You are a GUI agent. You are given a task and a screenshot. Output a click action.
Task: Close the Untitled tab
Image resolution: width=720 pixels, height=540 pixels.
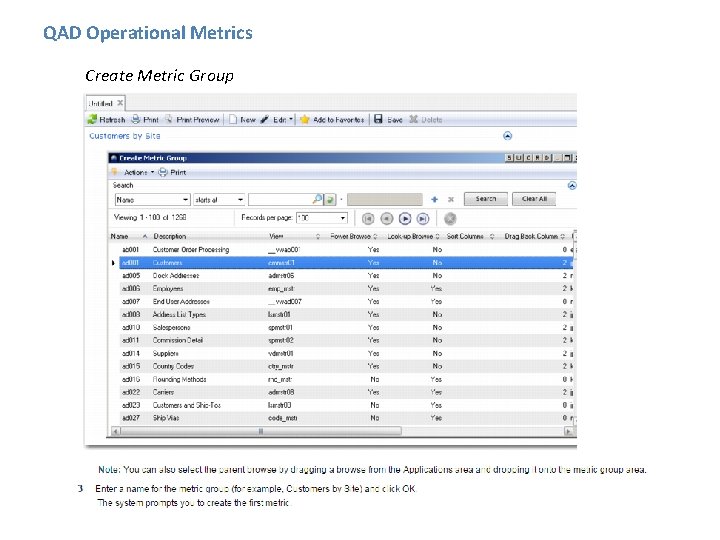tap(120, 103)
